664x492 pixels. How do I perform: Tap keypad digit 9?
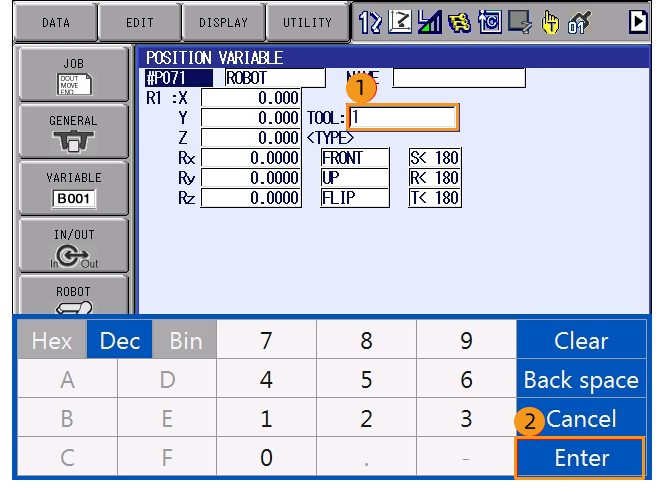(x=466, y=340)
